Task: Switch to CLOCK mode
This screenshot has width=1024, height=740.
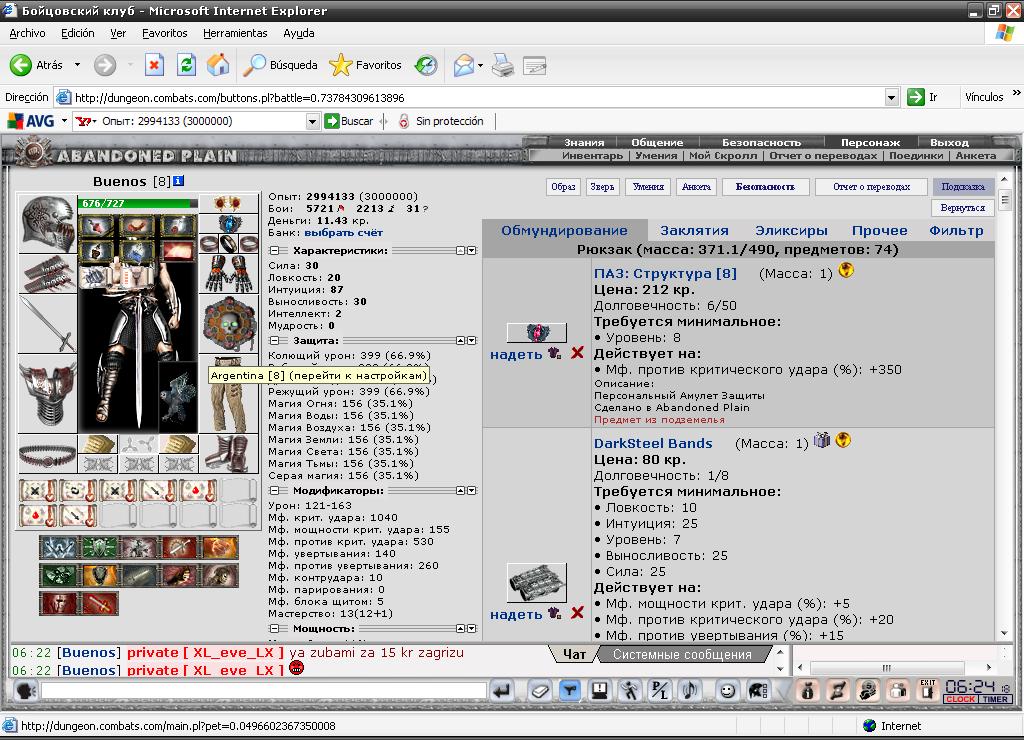Action: pos(960,699)
